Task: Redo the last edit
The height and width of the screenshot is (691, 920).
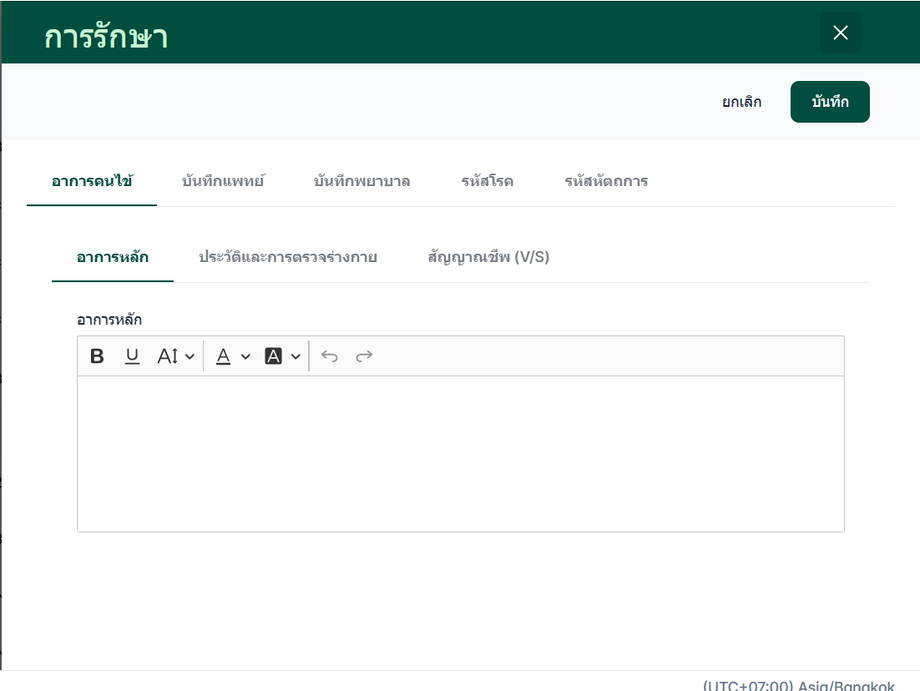Action: tap(364, 356)
